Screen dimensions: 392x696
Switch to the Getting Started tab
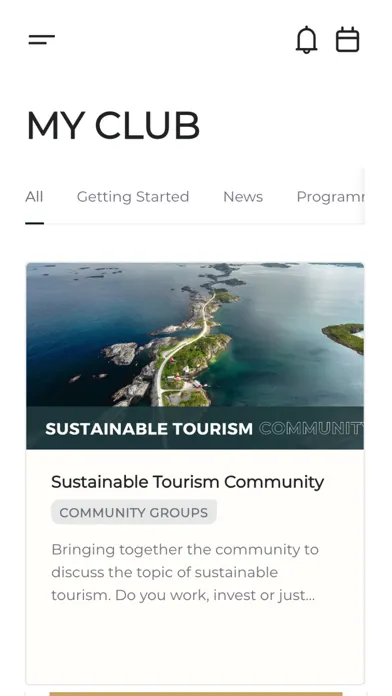pyautogui.click(x=133, y=197)
